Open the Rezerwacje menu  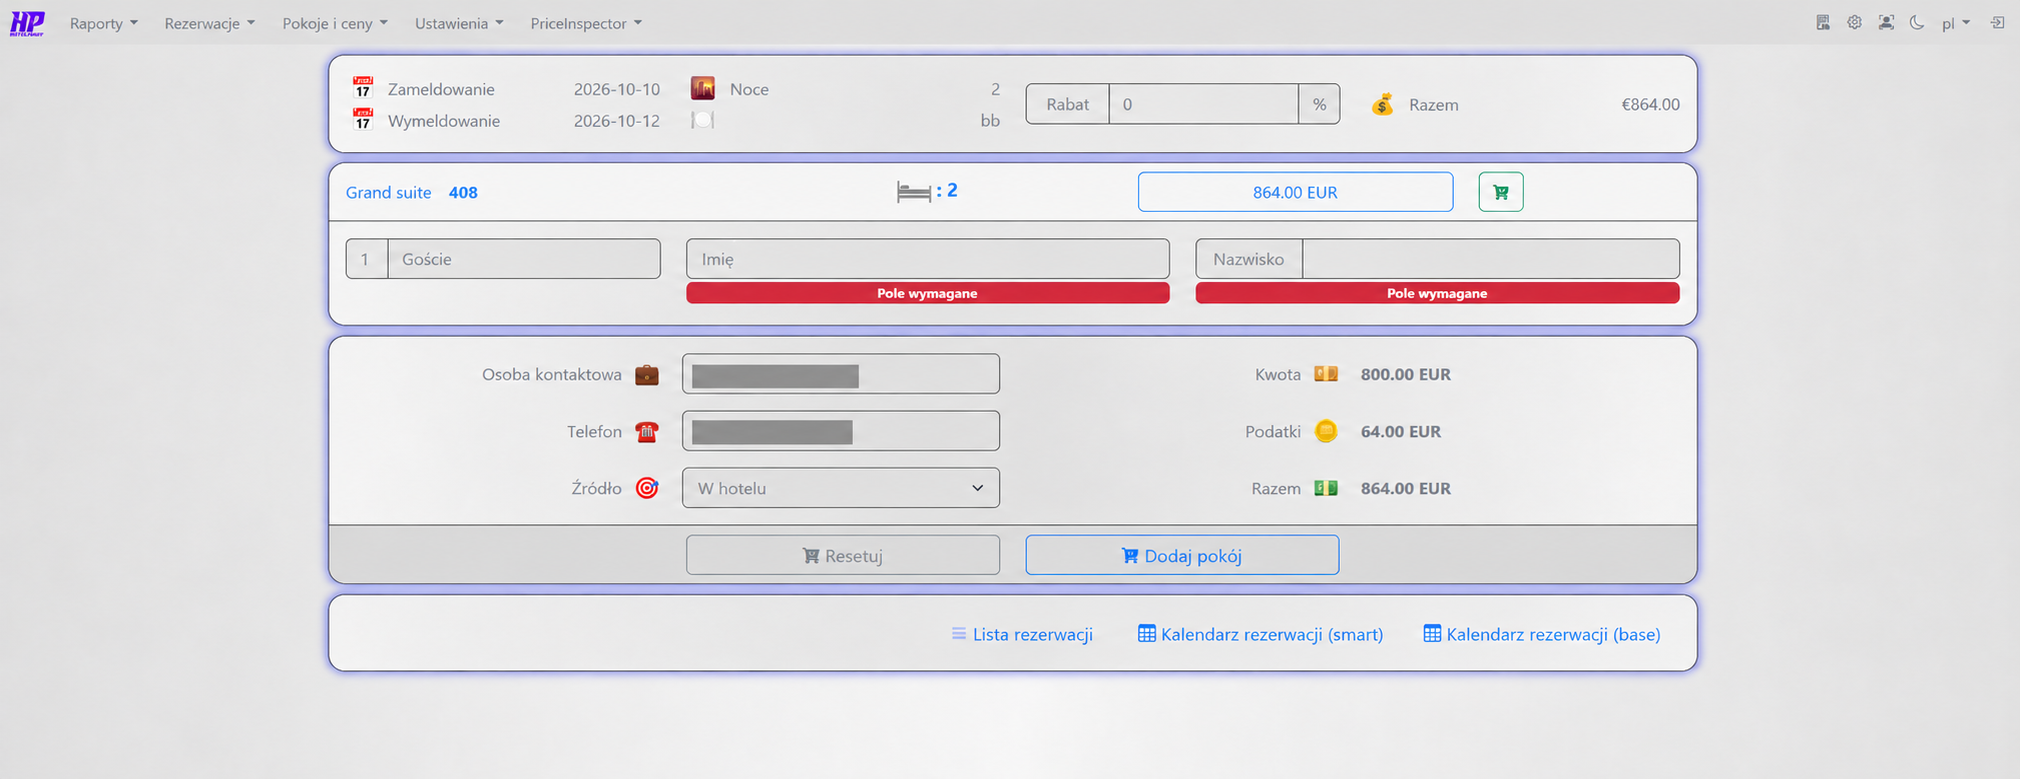210,23
